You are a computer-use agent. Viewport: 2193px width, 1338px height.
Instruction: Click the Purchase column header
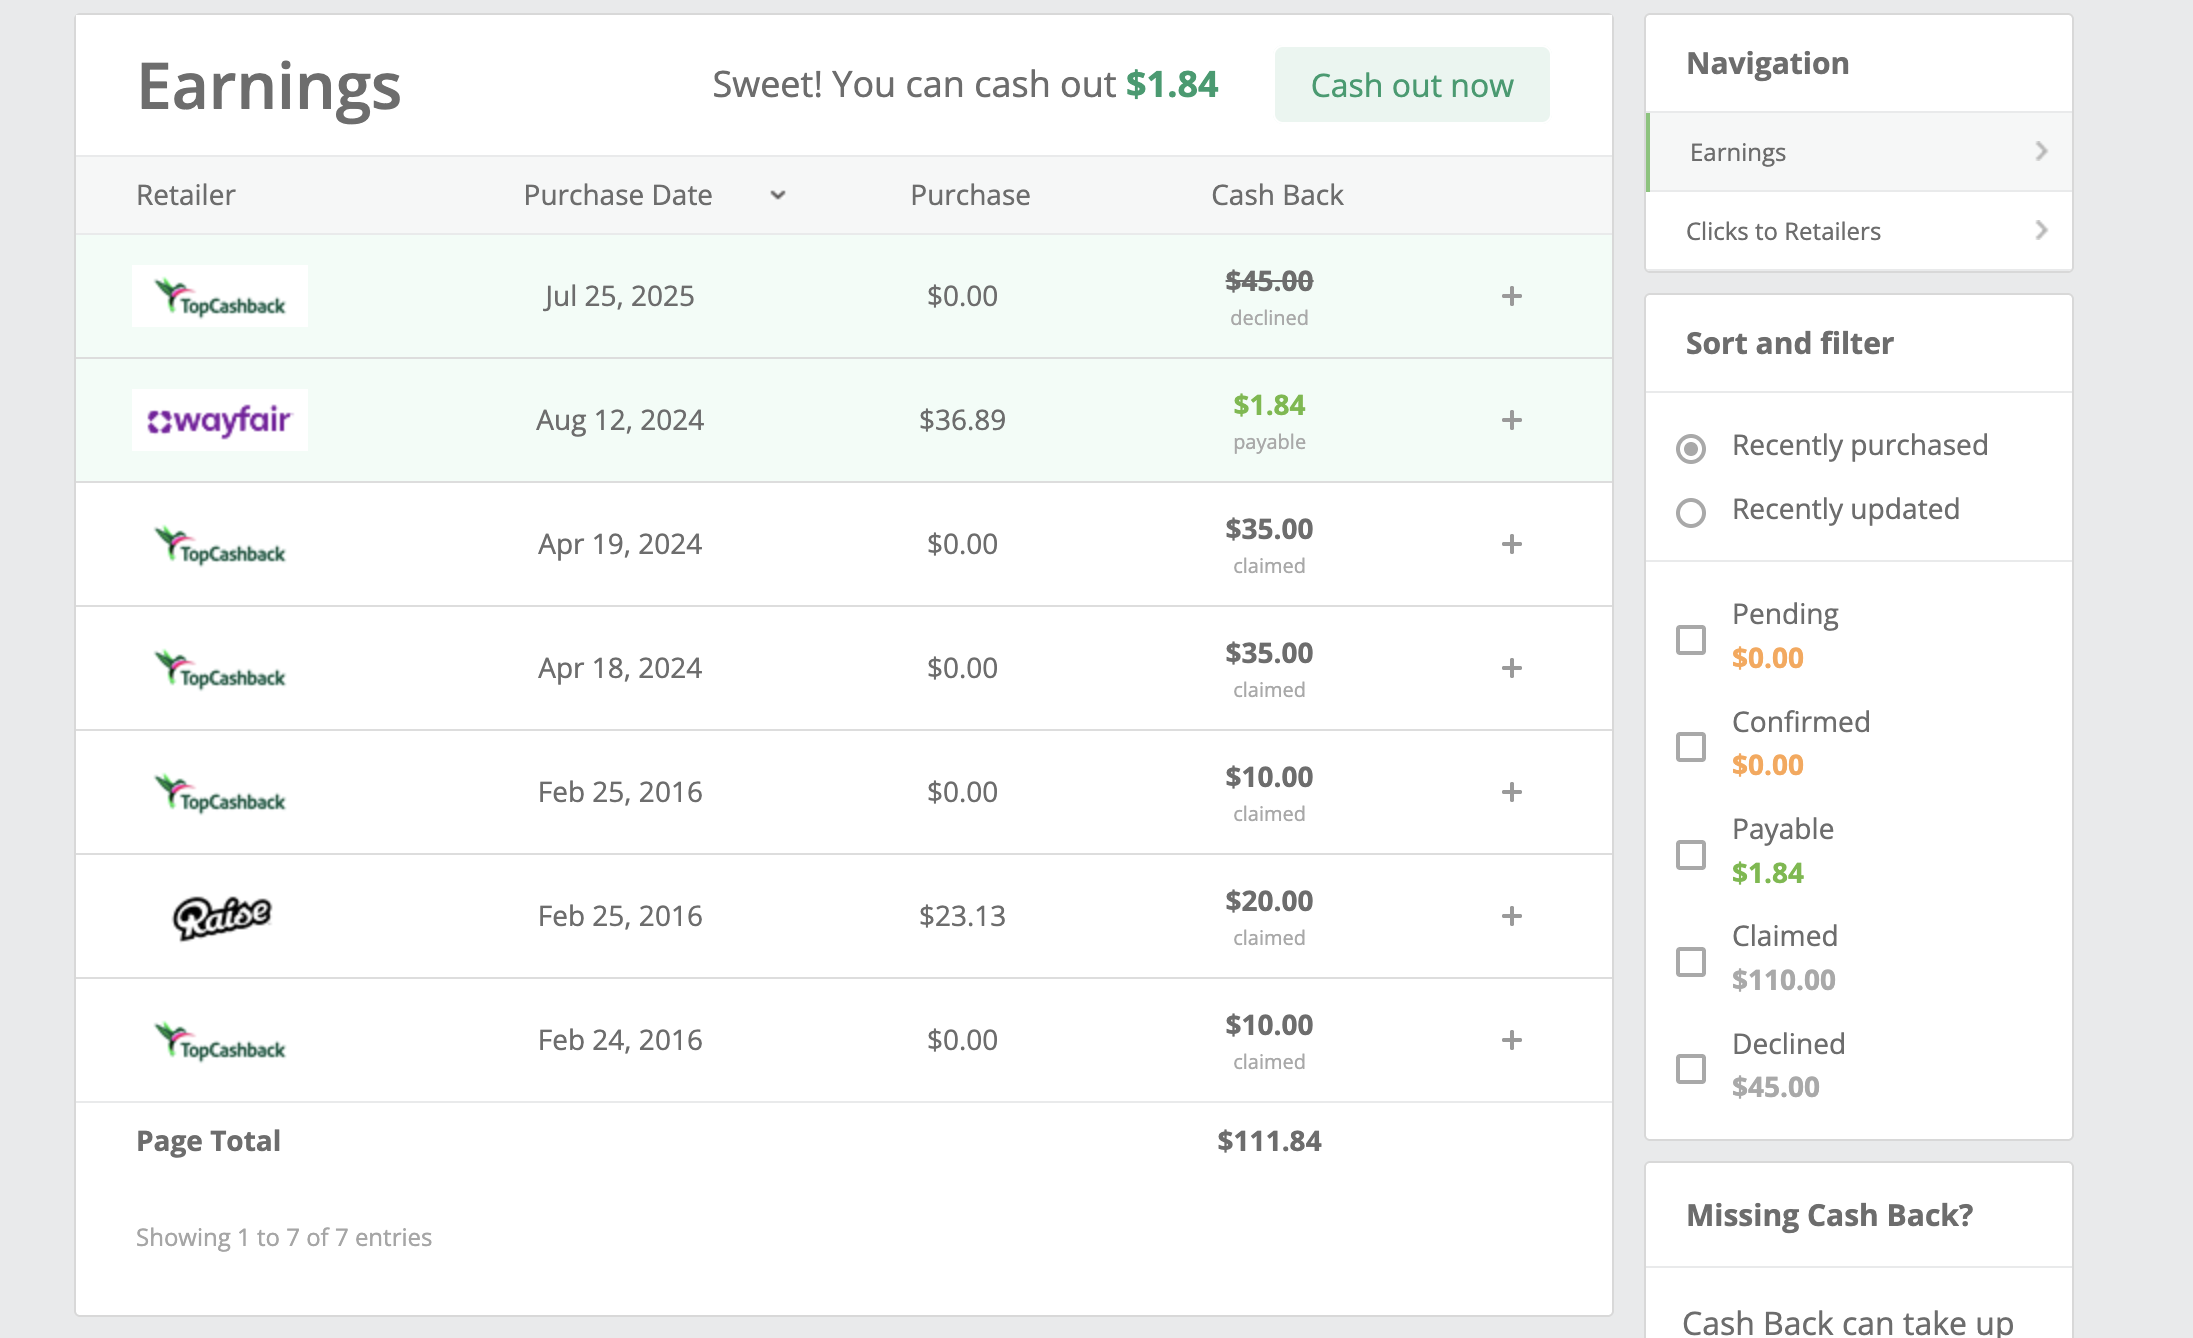coord(970,195)
